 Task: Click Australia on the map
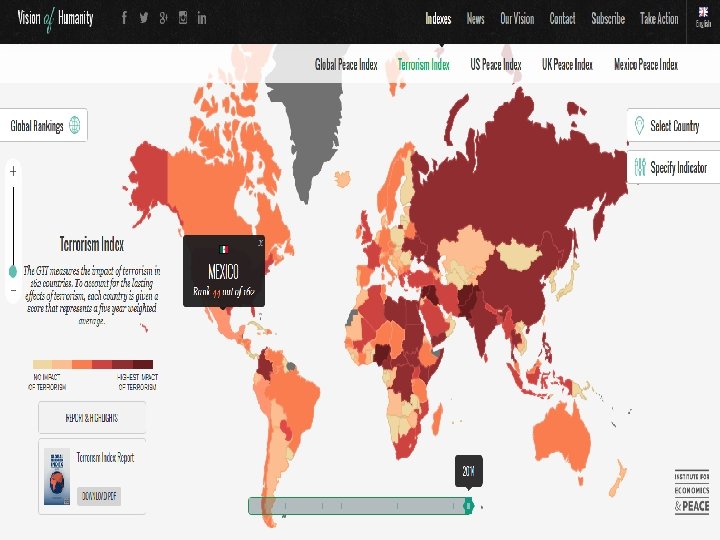(x=564, y=436)
